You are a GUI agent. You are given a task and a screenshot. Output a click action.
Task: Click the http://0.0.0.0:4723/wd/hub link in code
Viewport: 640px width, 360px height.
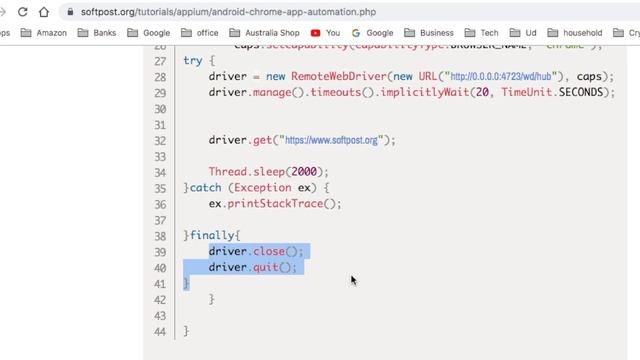click(501, 76)
